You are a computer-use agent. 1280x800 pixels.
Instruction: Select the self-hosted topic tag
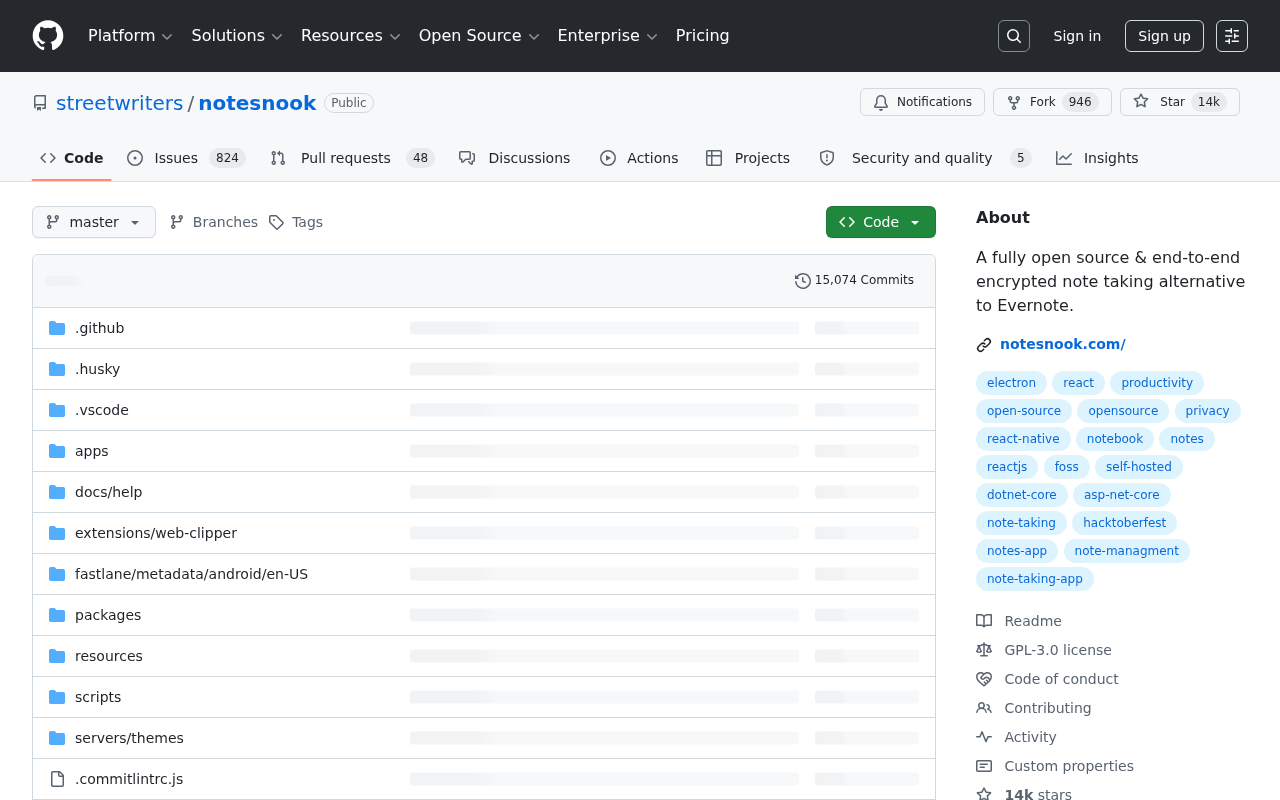pos(1139,467)
